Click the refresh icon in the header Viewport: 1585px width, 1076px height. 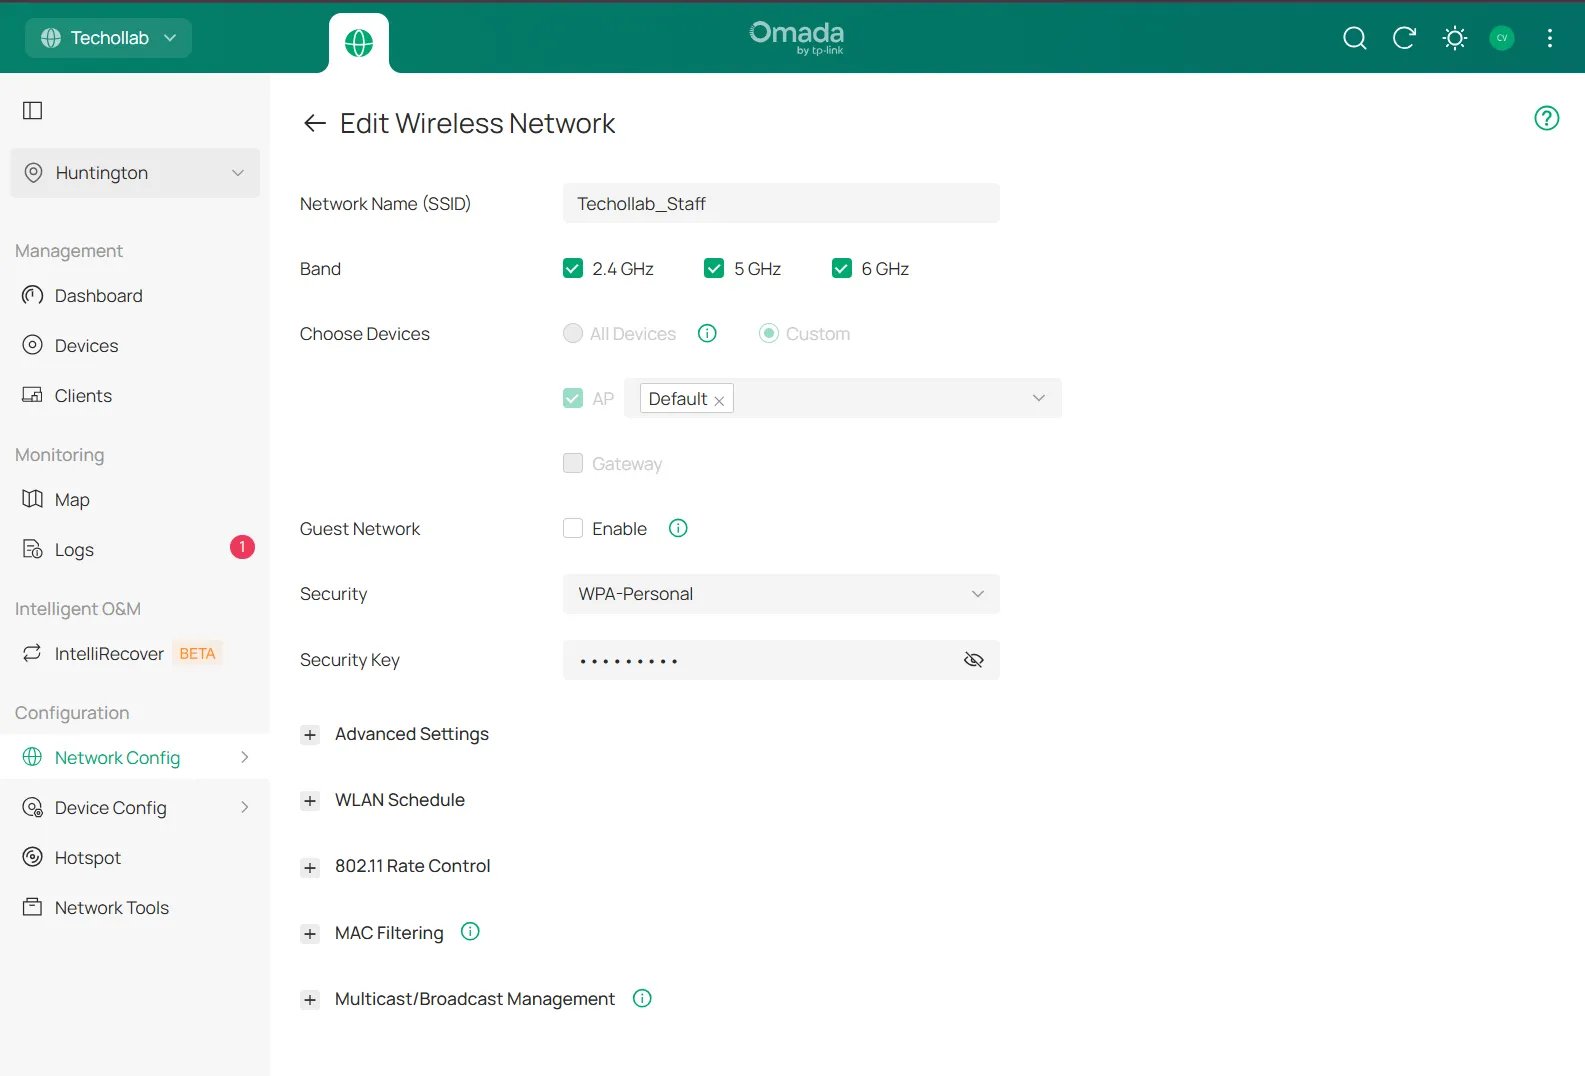click(1404, 38)
